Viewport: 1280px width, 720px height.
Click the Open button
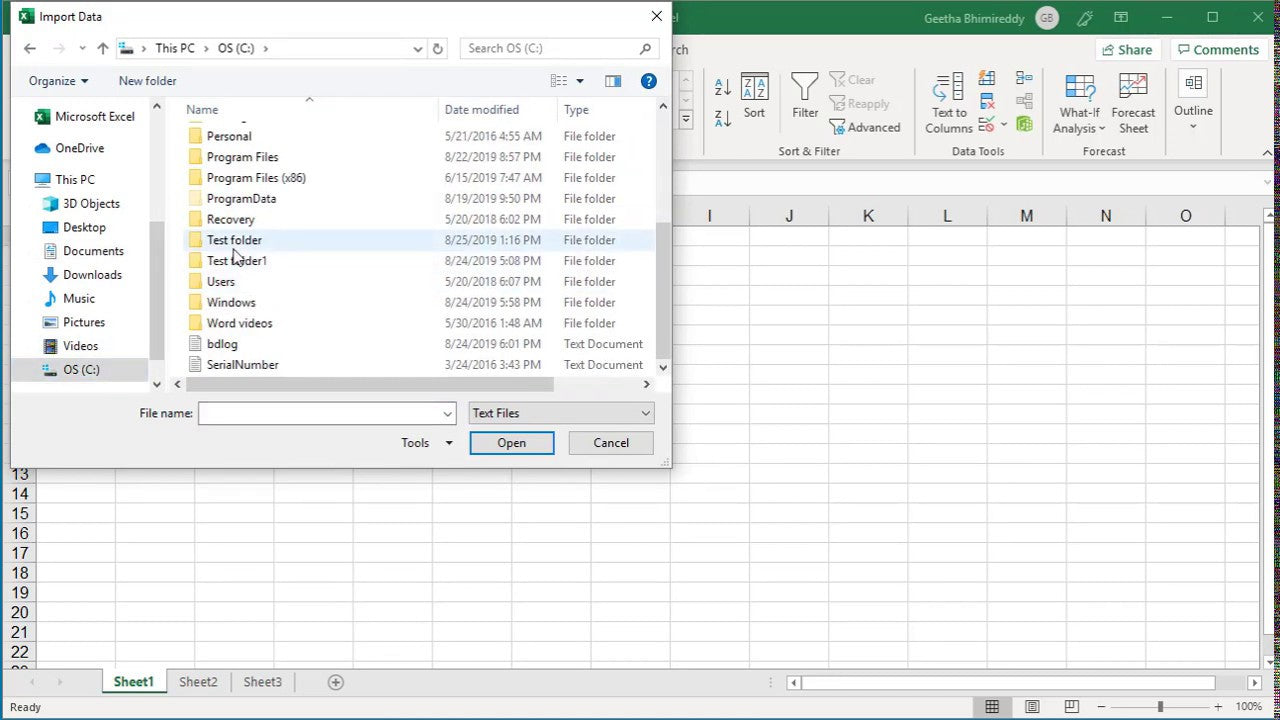(x=511, y=442)
